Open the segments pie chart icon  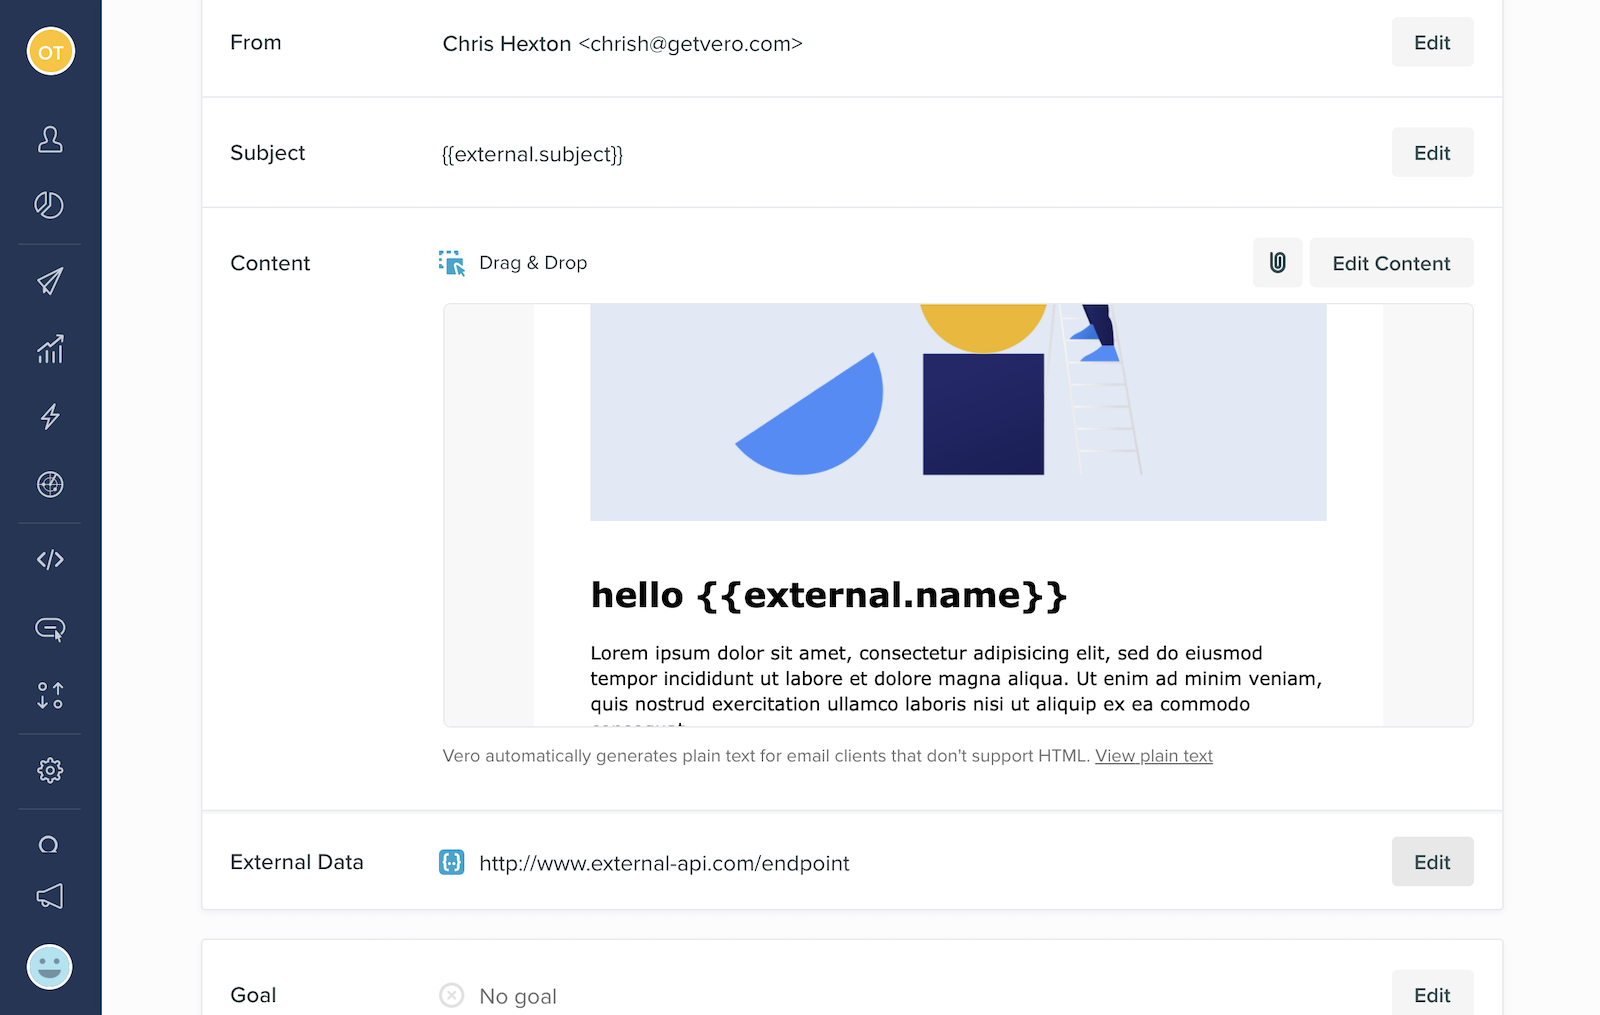(49, 206)
